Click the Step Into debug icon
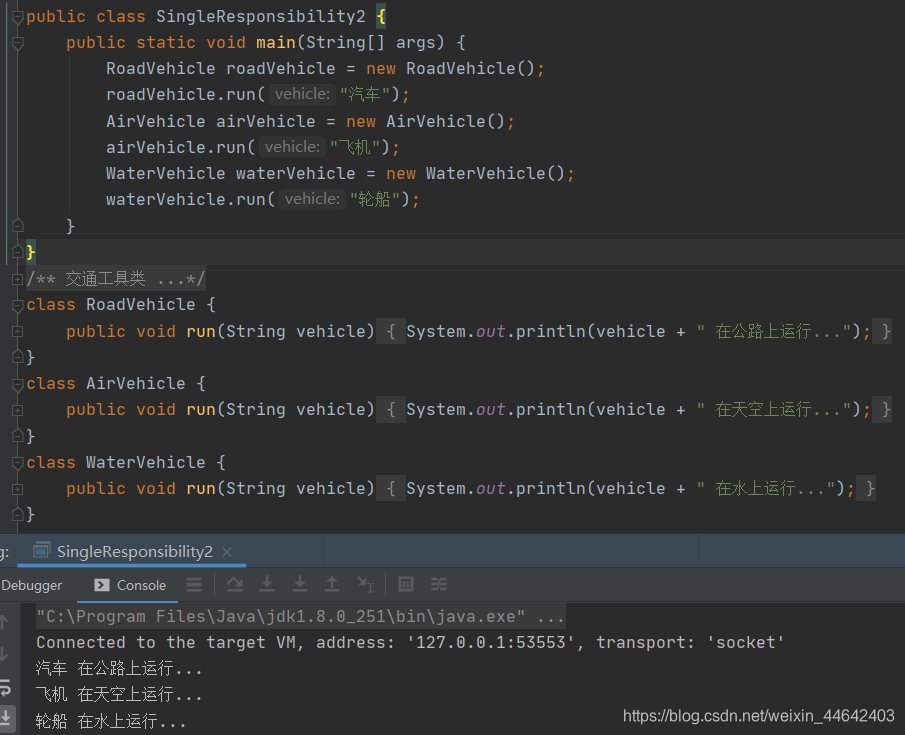The height and width of the screenshot is (735, 905). (267, 585)
